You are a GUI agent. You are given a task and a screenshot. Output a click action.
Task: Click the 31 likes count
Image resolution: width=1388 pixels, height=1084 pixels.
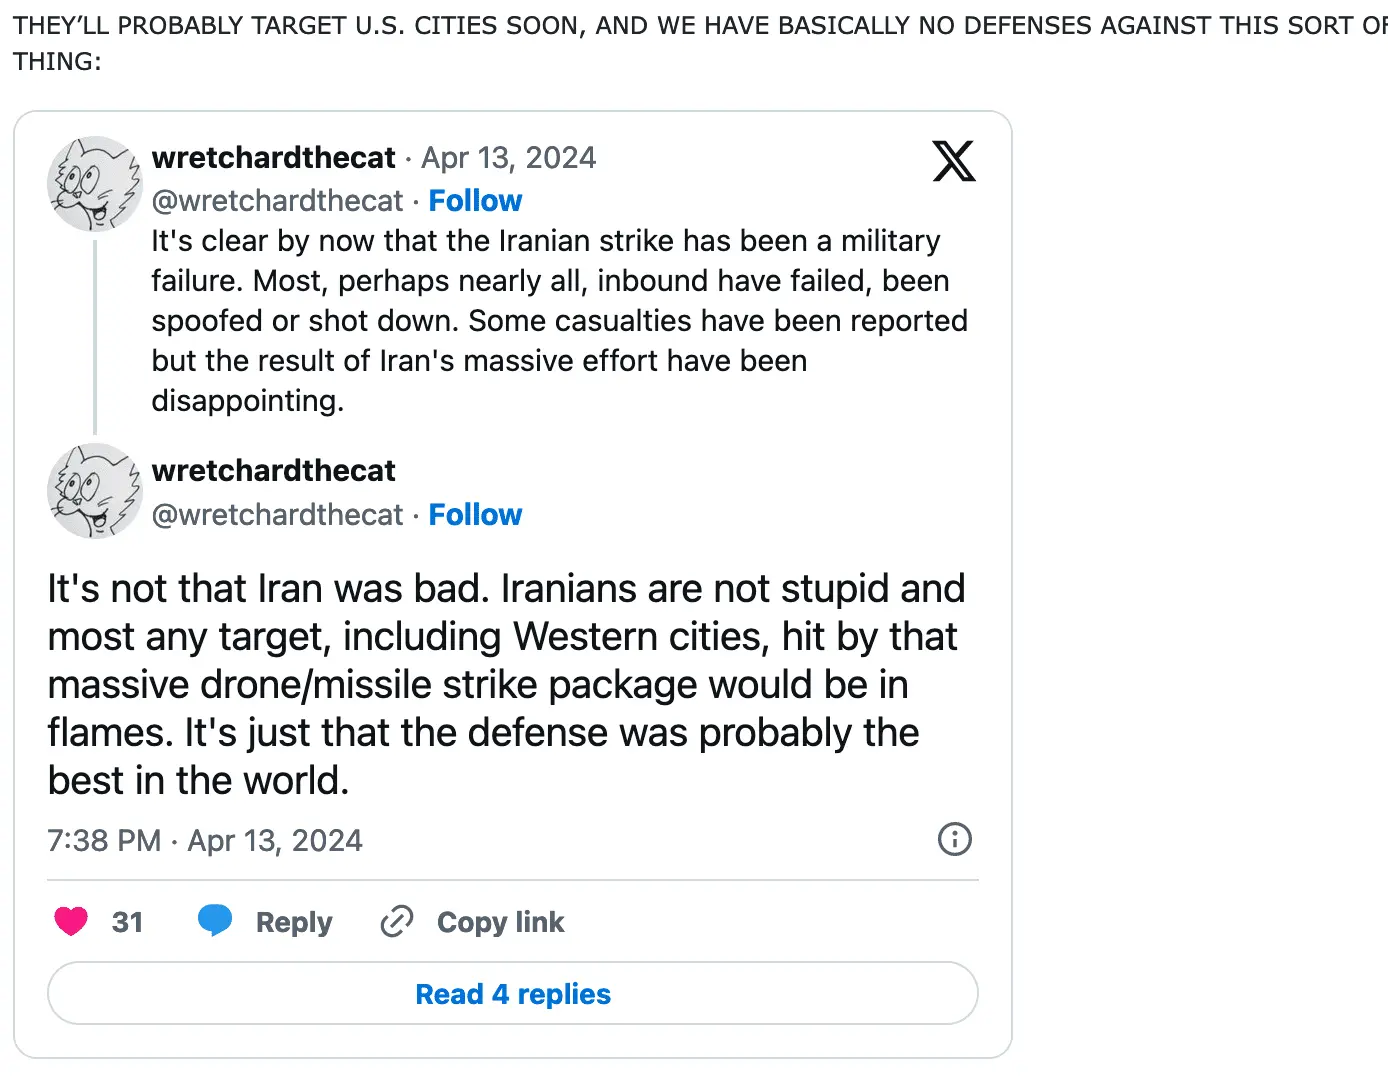point(127,922)
